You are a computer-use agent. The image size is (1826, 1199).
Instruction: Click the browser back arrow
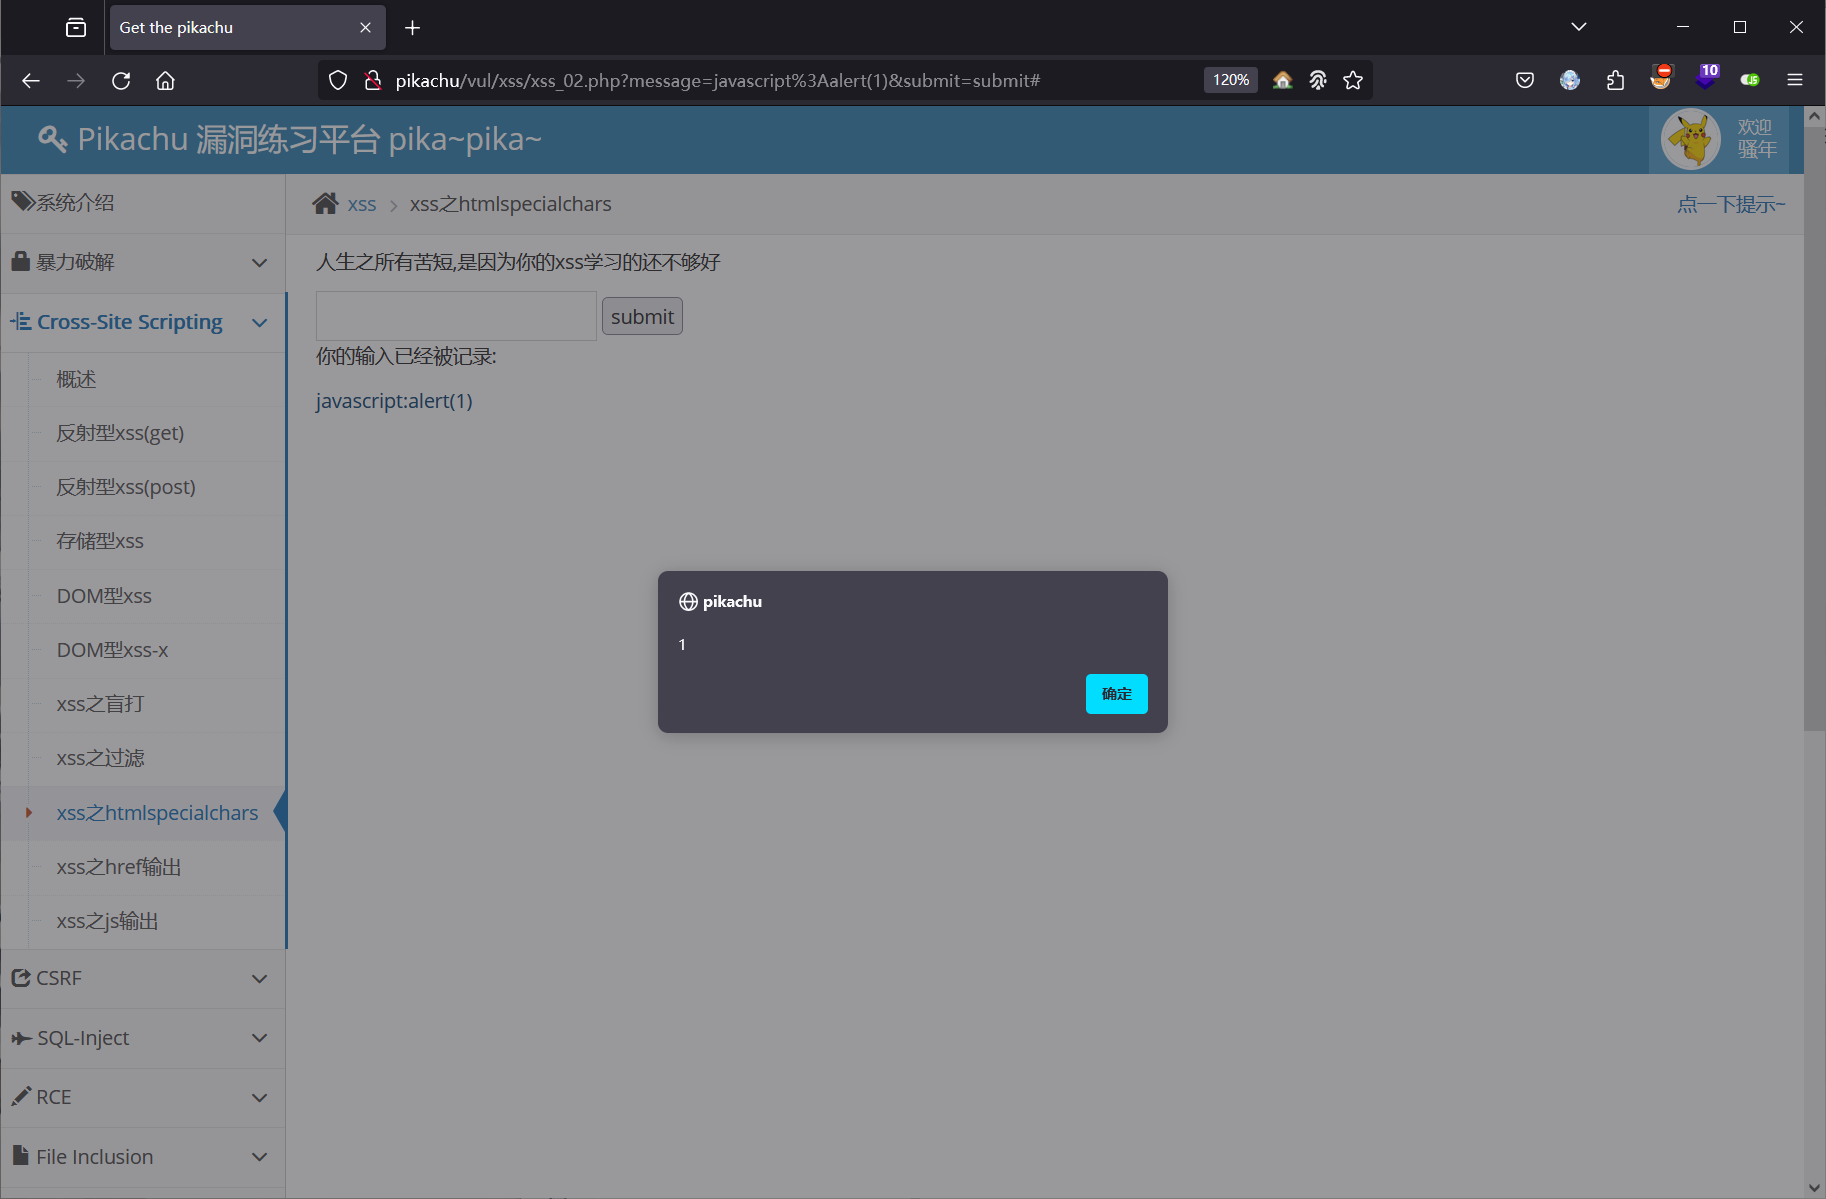[31, 80]
